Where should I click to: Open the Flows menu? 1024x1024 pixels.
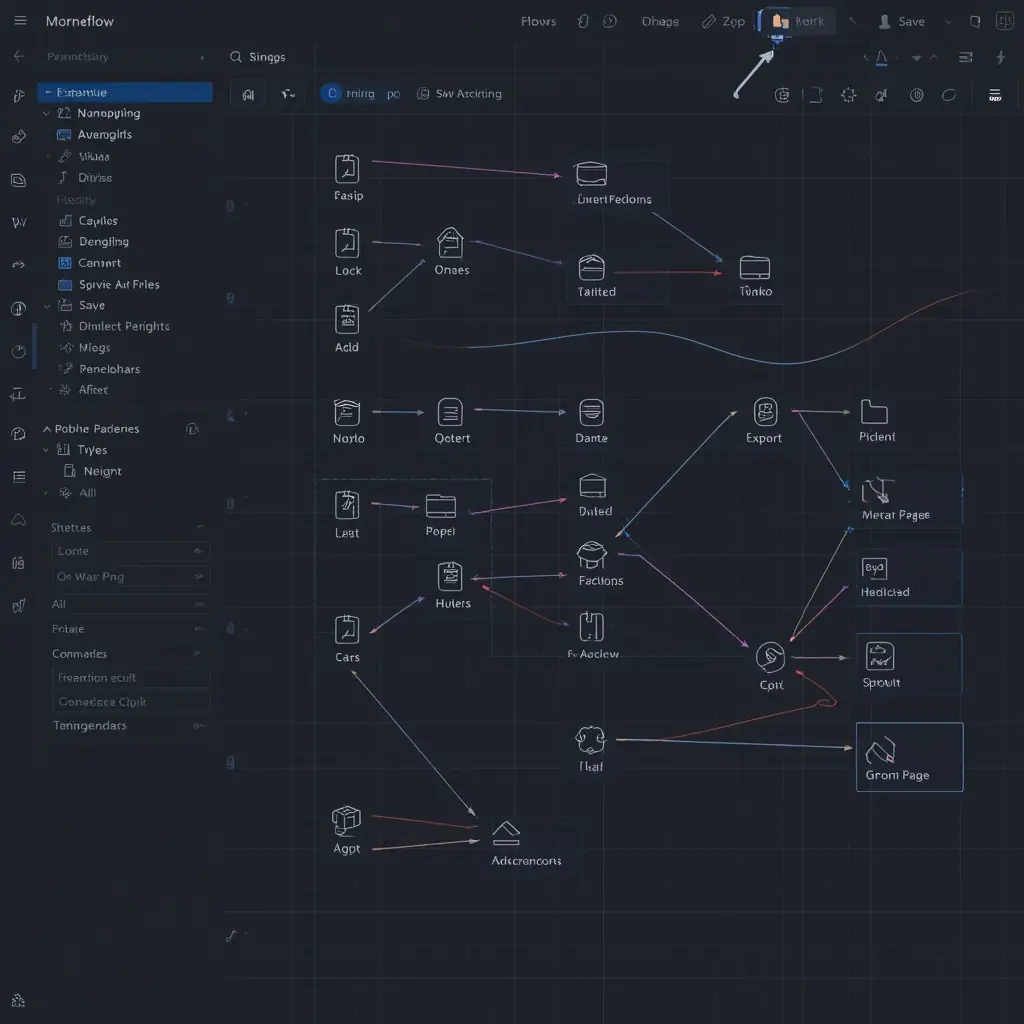point(538,21)
